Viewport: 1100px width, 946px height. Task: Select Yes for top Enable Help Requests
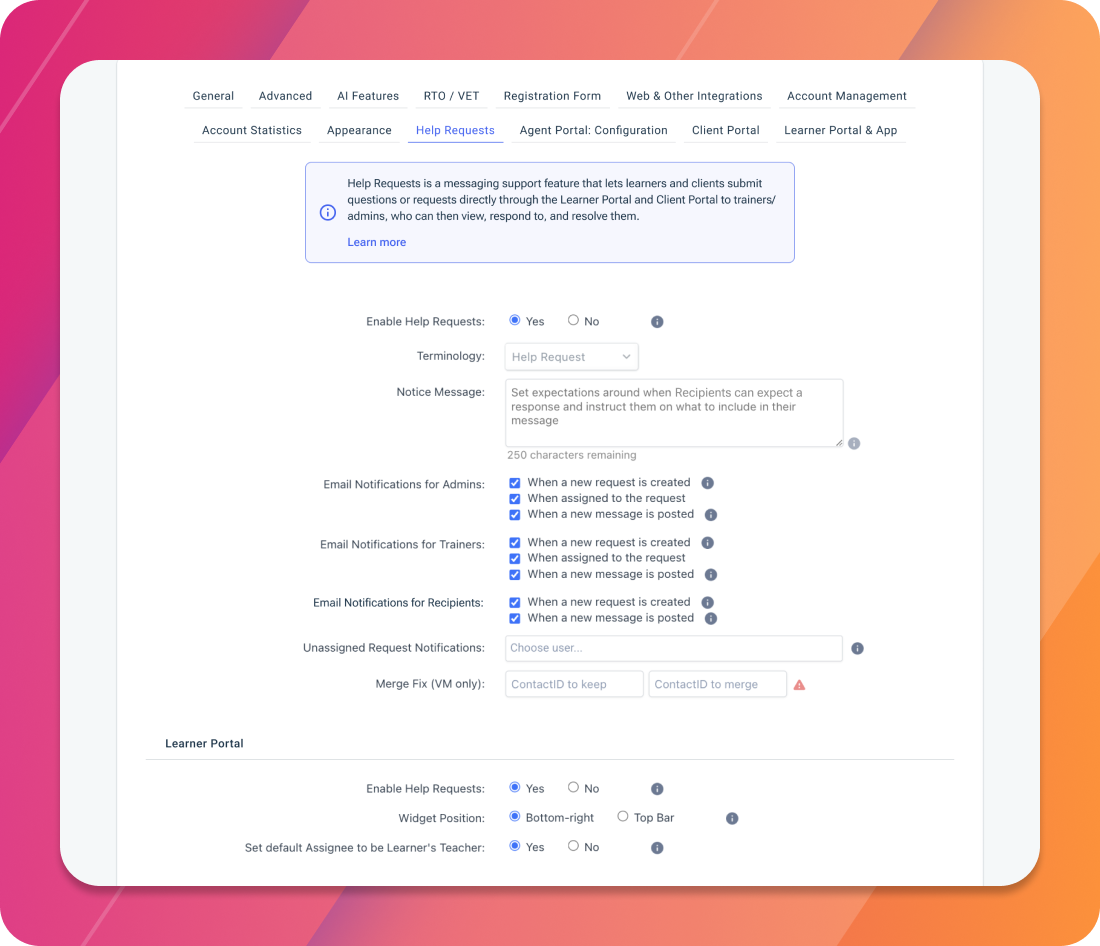click(x=515, y=320)
